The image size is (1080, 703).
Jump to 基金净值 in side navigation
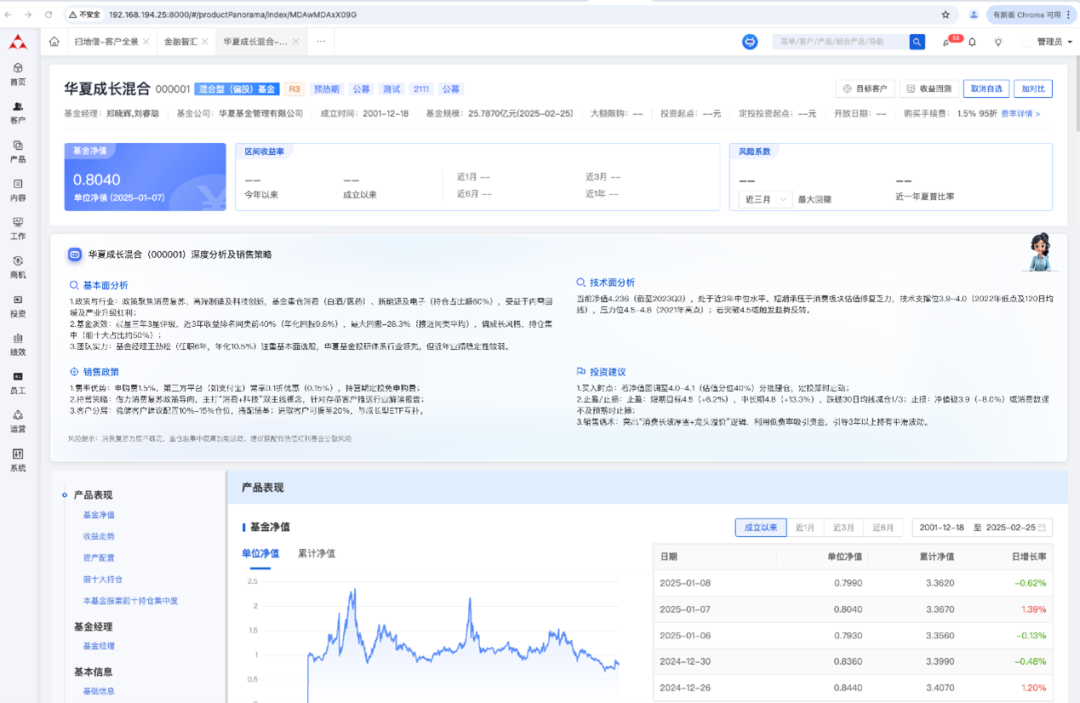coord(98,515)
